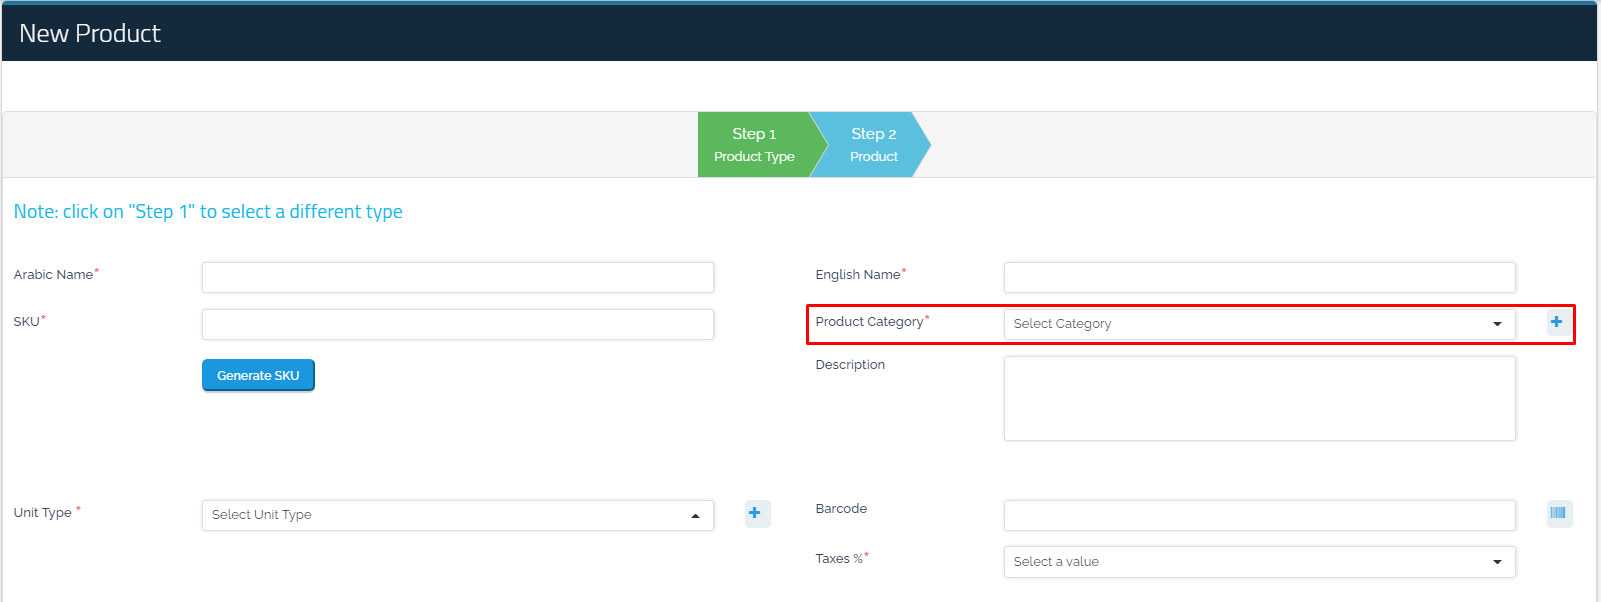Go back to Step 1 Product Type
This screenshot has height=602, width=1601.
pos(754,145)
